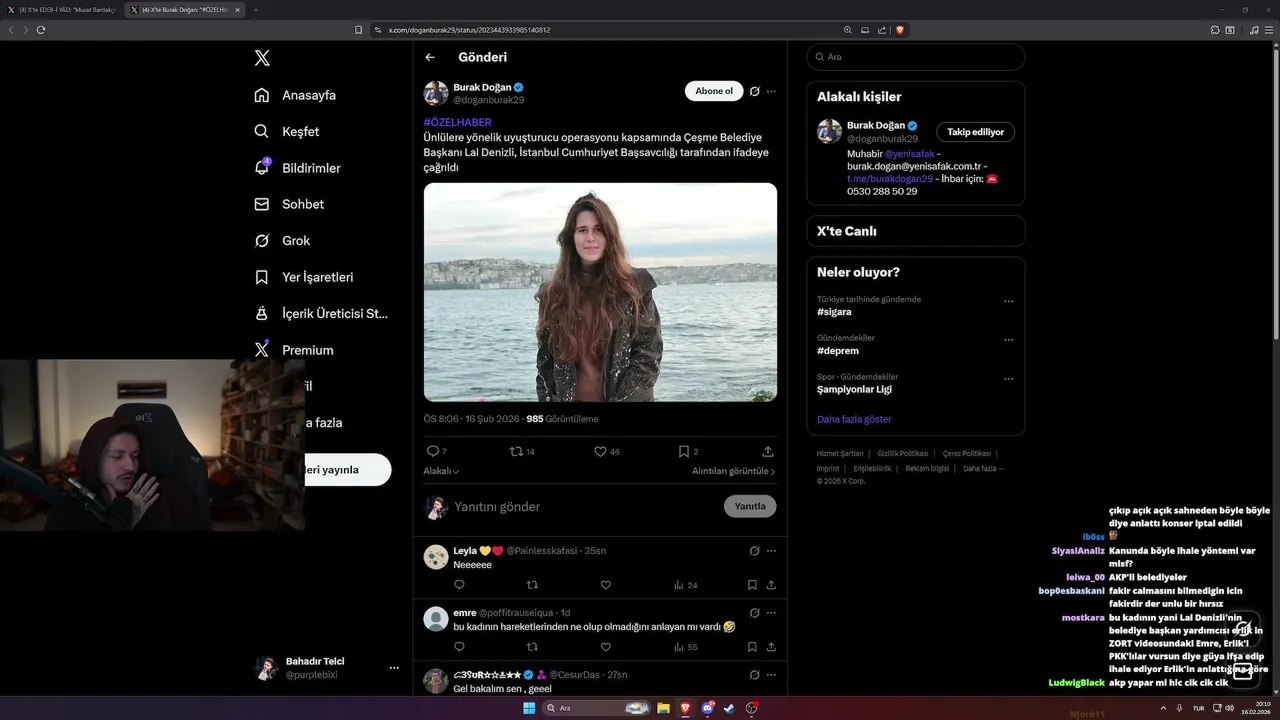
Task: Open the @yenisafak mention link
Action: coord(910,154)
